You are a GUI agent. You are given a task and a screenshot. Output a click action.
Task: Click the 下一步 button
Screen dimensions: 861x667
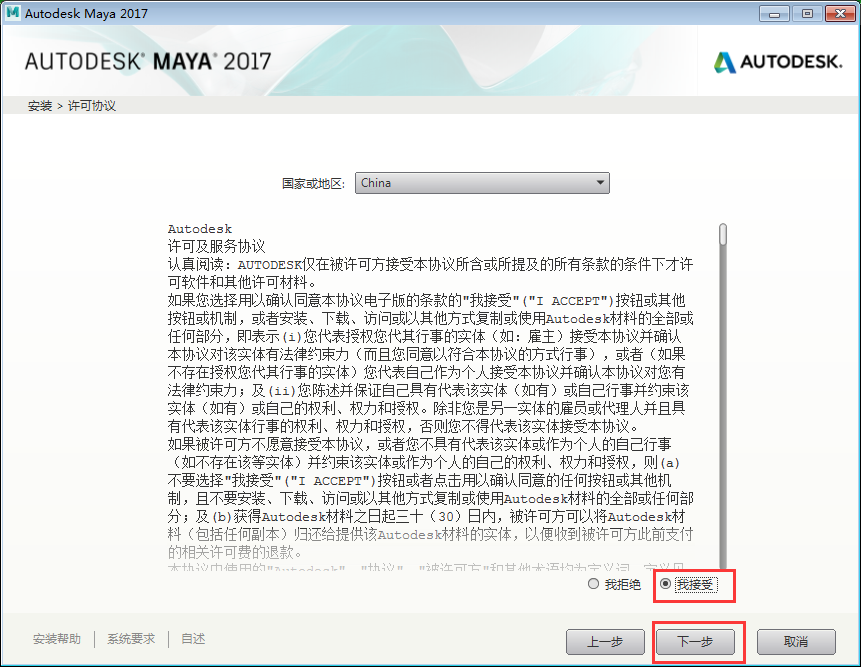[x=695, y=642]
